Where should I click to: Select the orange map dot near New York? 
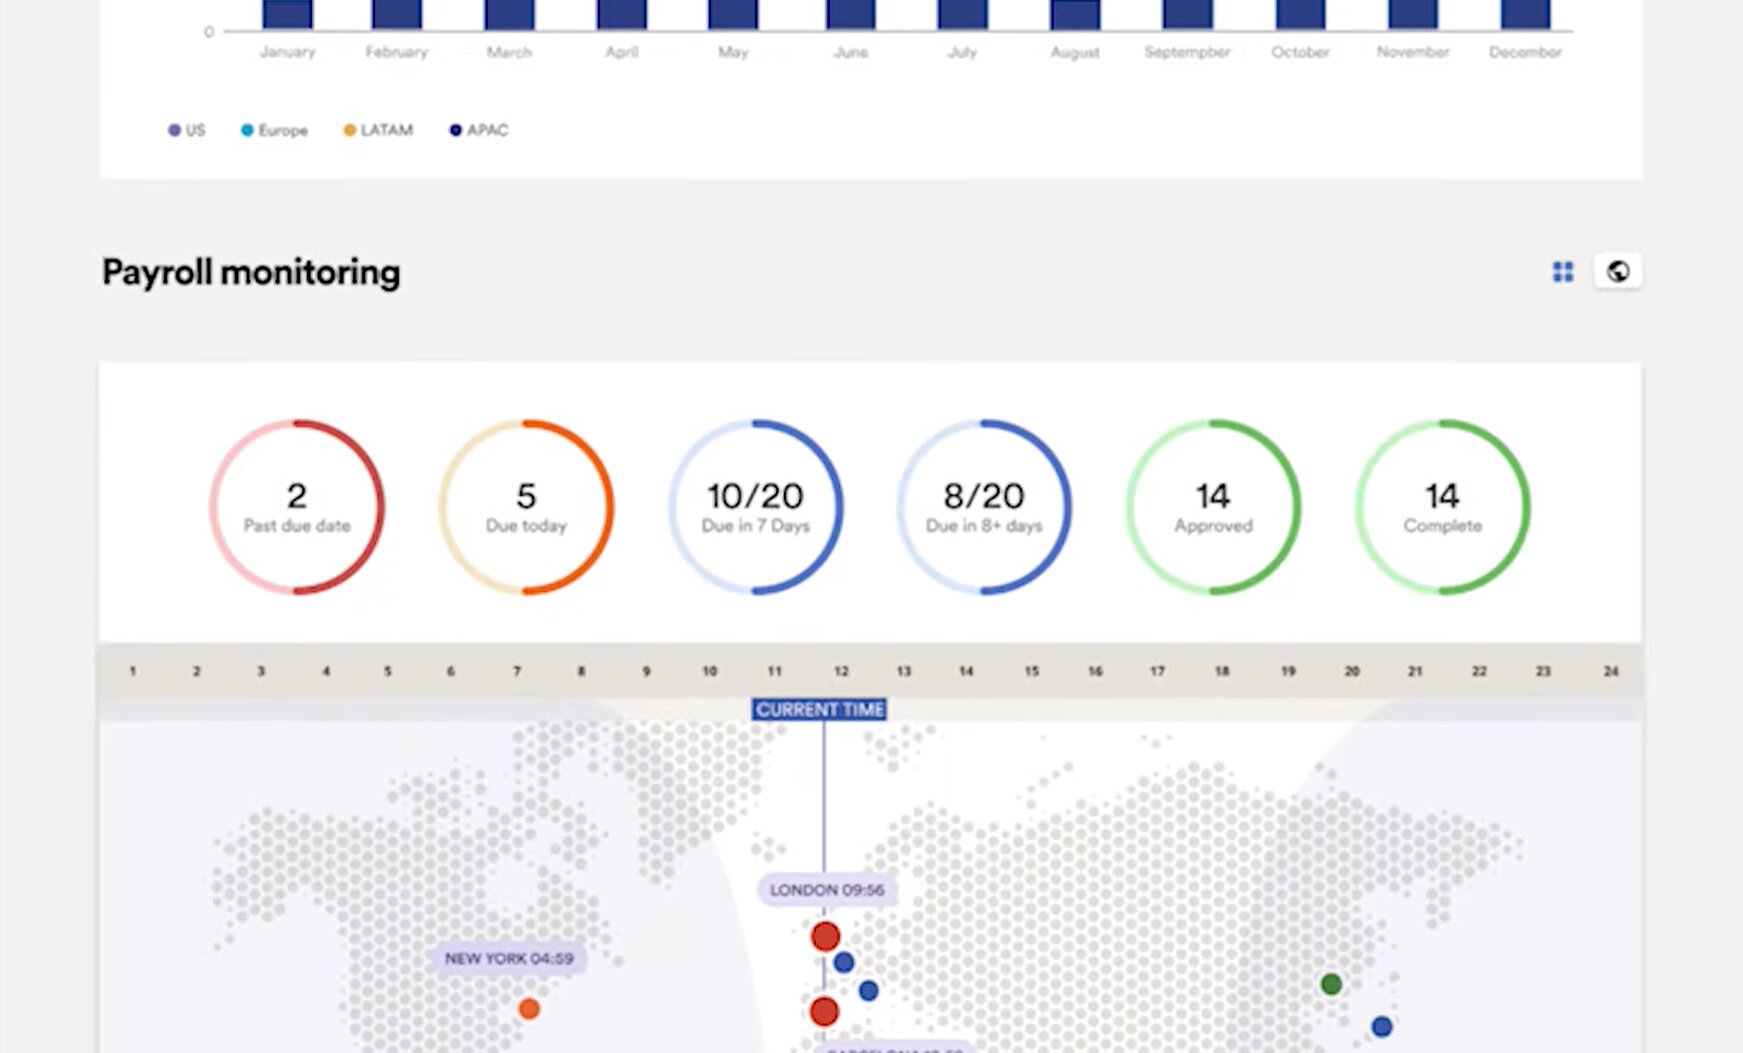(x=529, y=1009)
